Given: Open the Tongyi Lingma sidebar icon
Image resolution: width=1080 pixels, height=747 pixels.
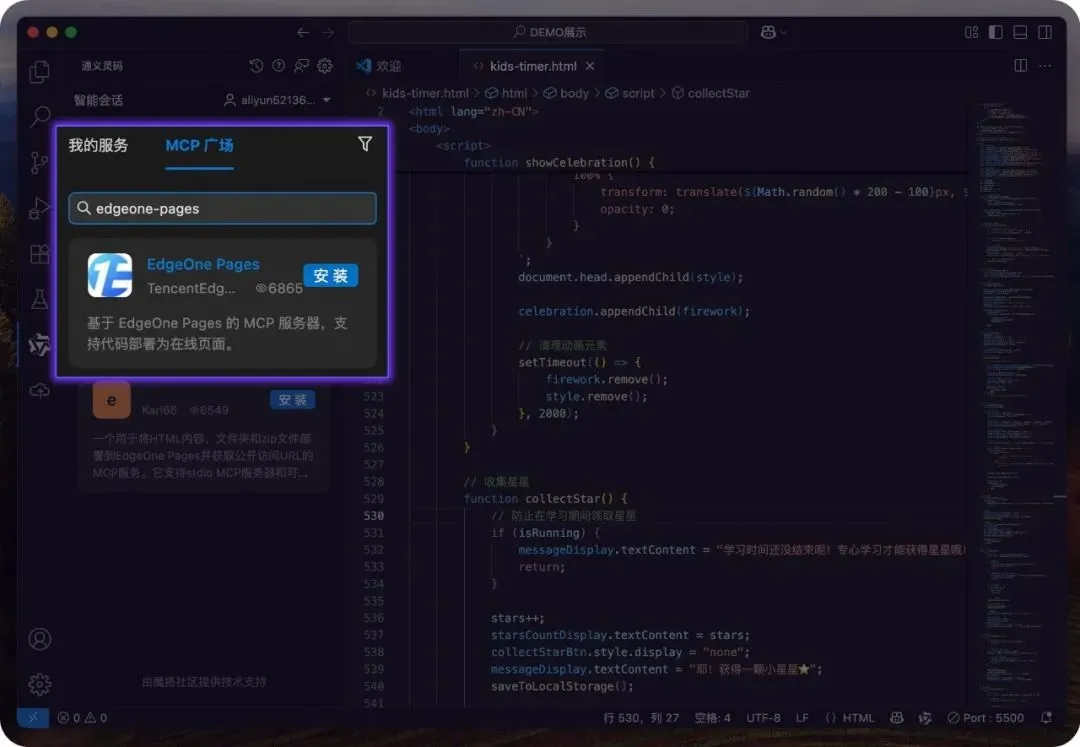Looking at the screenshot, I should [x=39, y=344].
